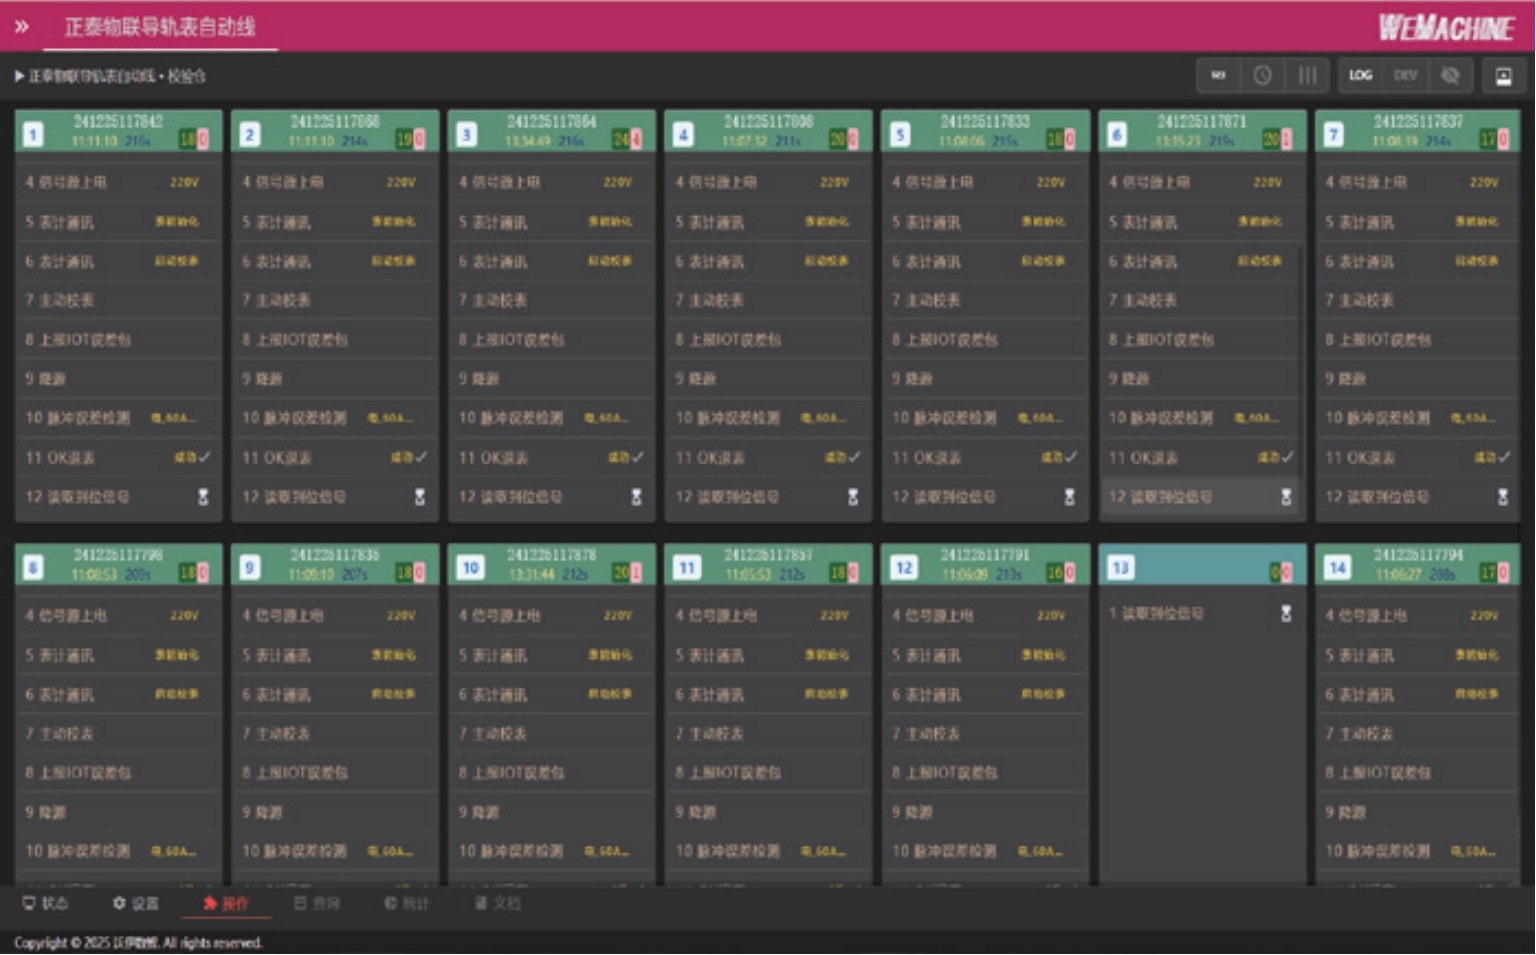Select the 正泰物联导轨表自动线 header tab
The image size is (1536, 955).
tap(160, 27)
